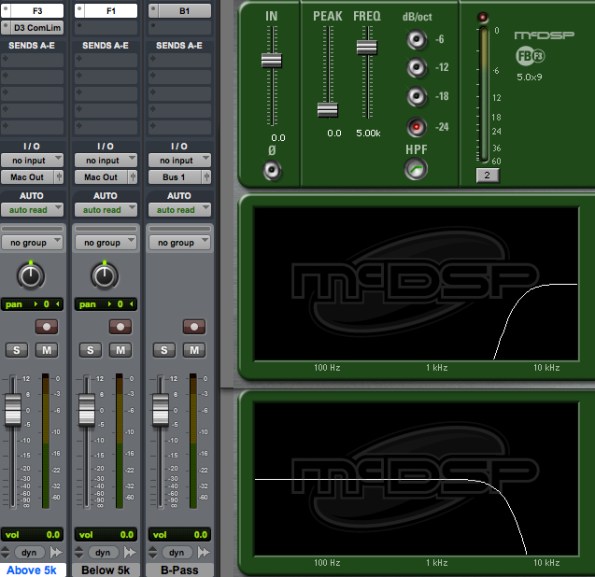Open input selector on Below 5k track
The image size is (595, 577).
click(x=106, y=160)
